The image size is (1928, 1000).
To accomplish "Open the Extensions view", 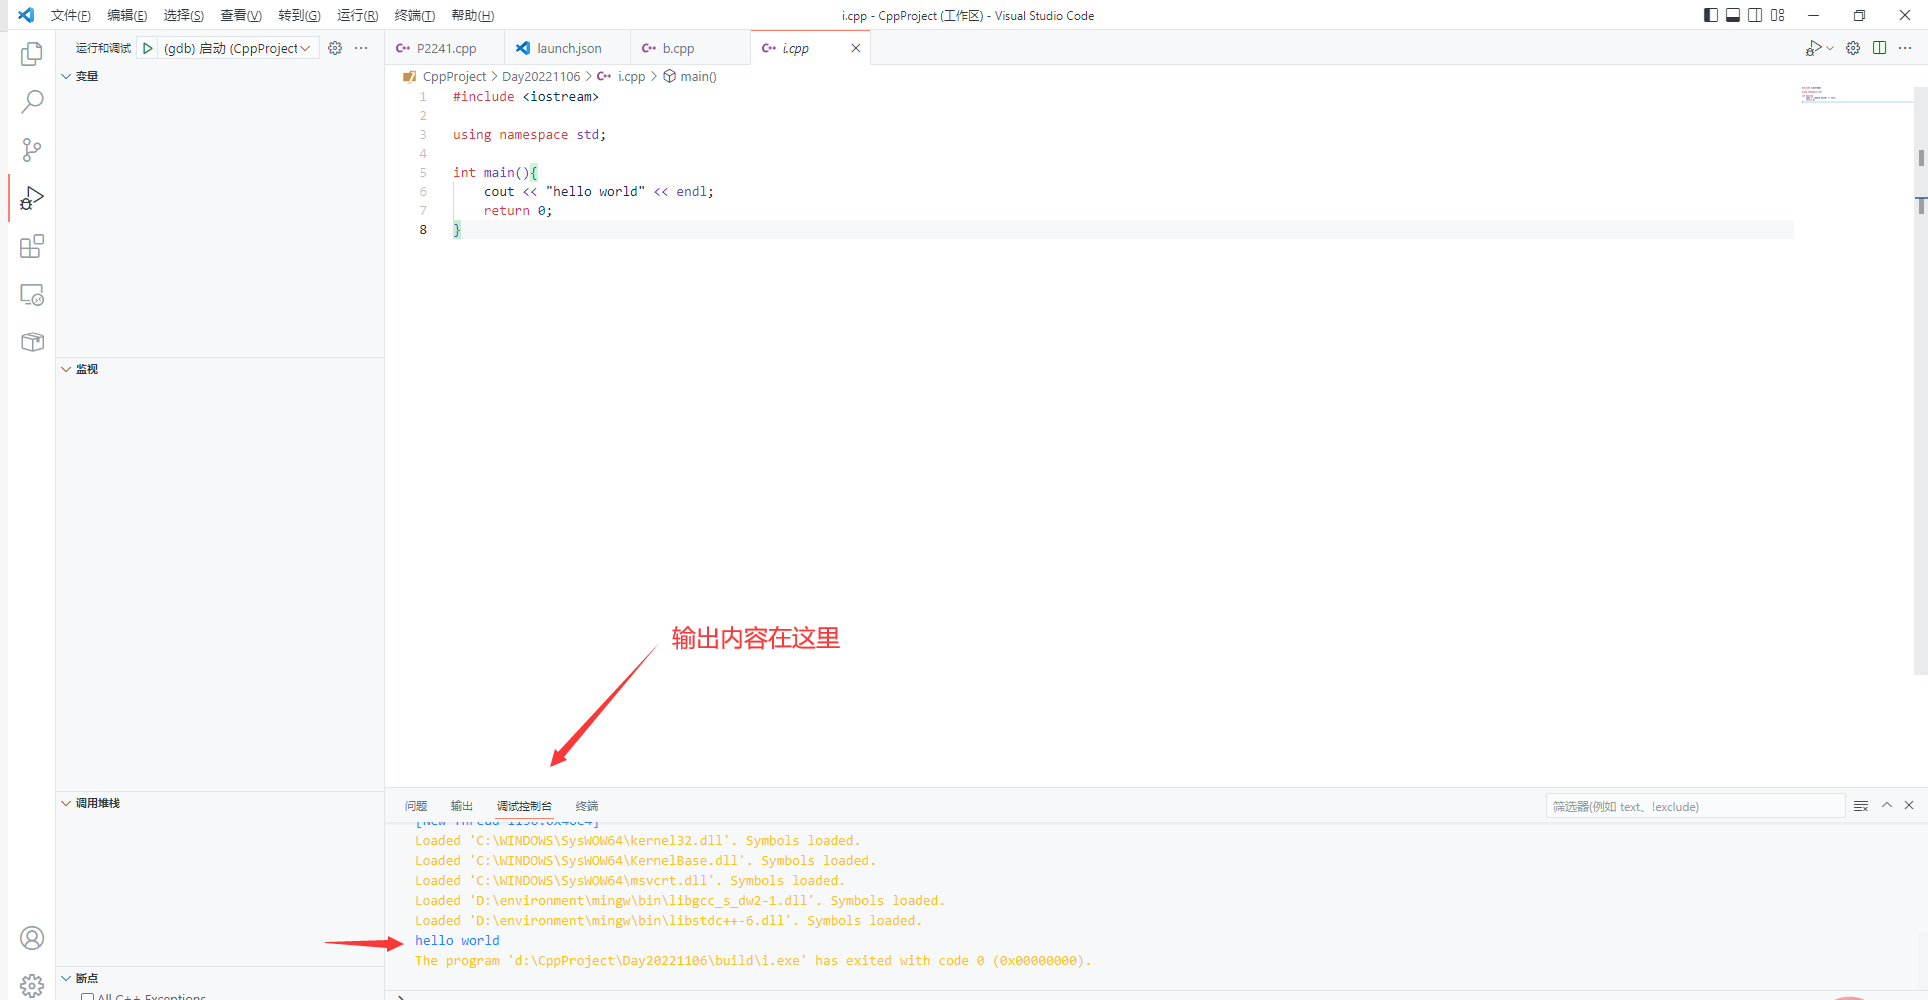I will (x=32, y=246).
